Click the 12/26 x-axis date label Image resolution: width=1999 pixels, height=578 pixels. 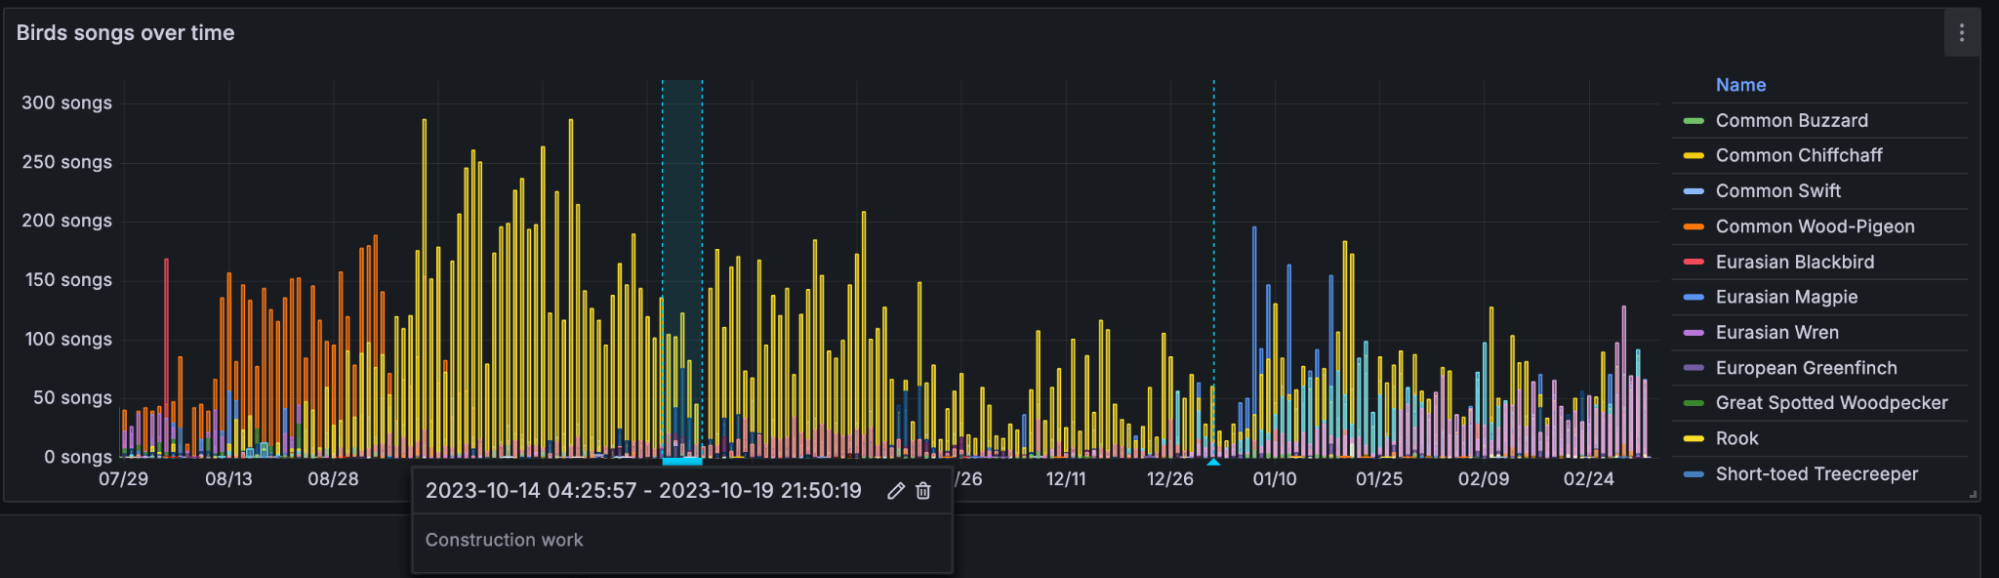(1170, 479)
